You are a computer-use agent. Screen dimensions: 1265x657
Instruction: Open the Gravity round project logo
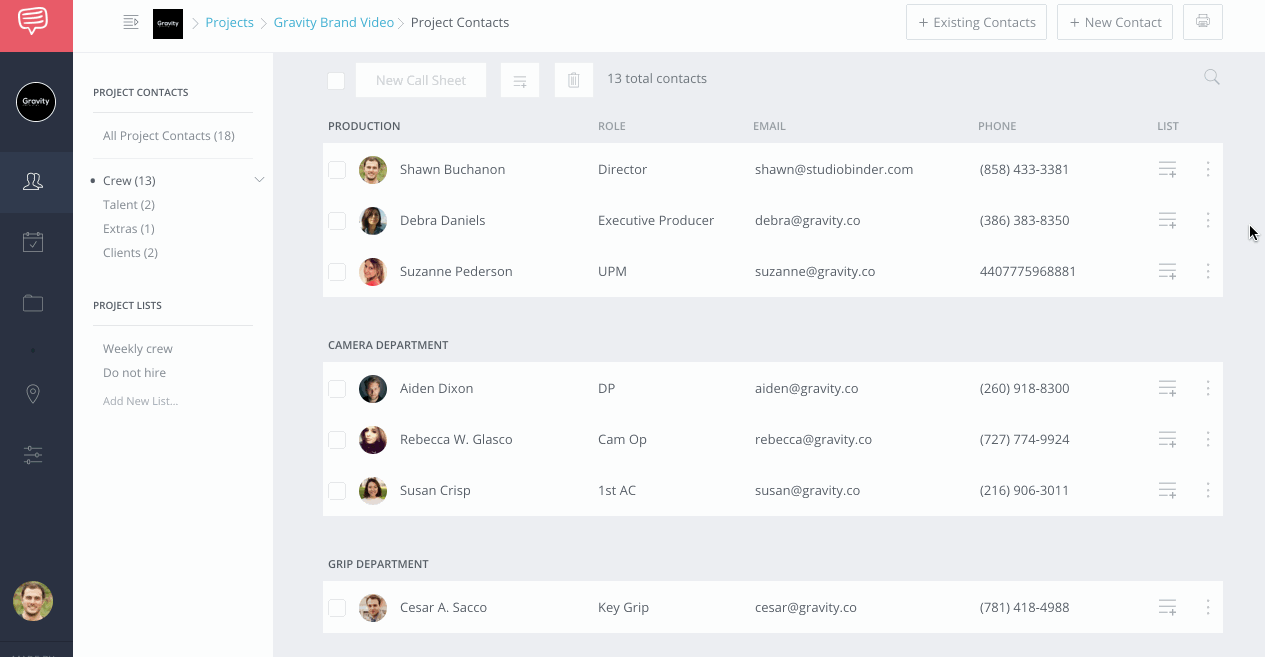tap(36, 102)
